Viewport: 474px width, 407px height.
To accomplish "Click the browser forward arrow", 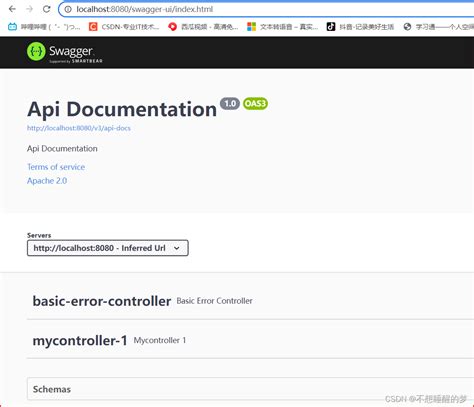I will click(29, 9).
